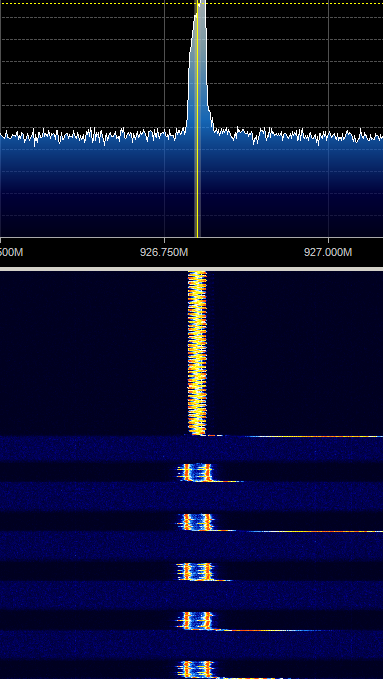Click the horizontal streak ending the long transmission

point(295,436)
